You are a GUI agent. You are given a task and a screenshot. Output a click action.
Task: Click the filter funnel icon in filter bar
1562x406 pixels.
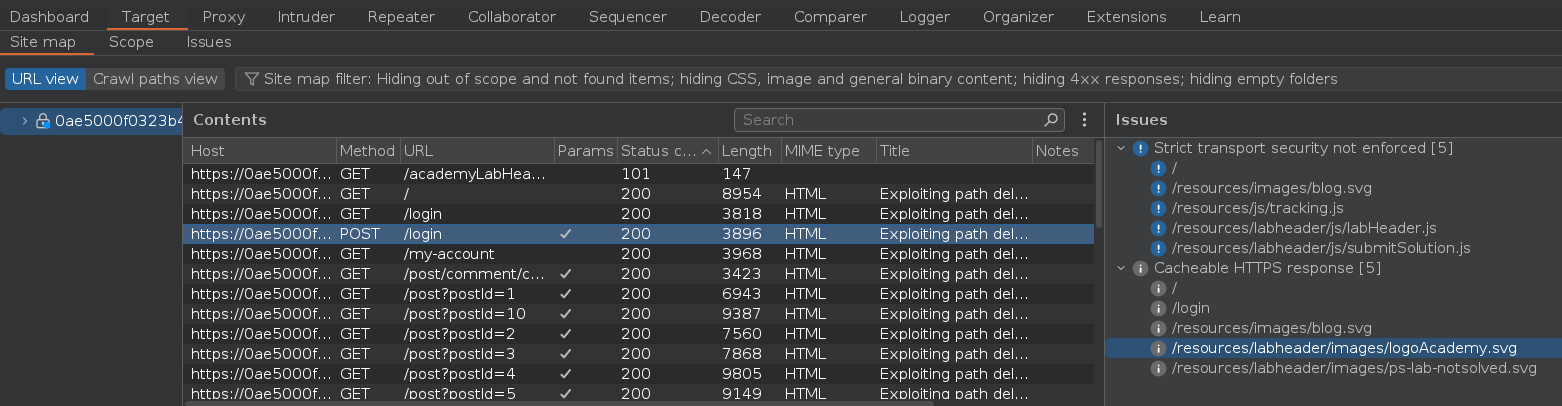tap(252, 79)
